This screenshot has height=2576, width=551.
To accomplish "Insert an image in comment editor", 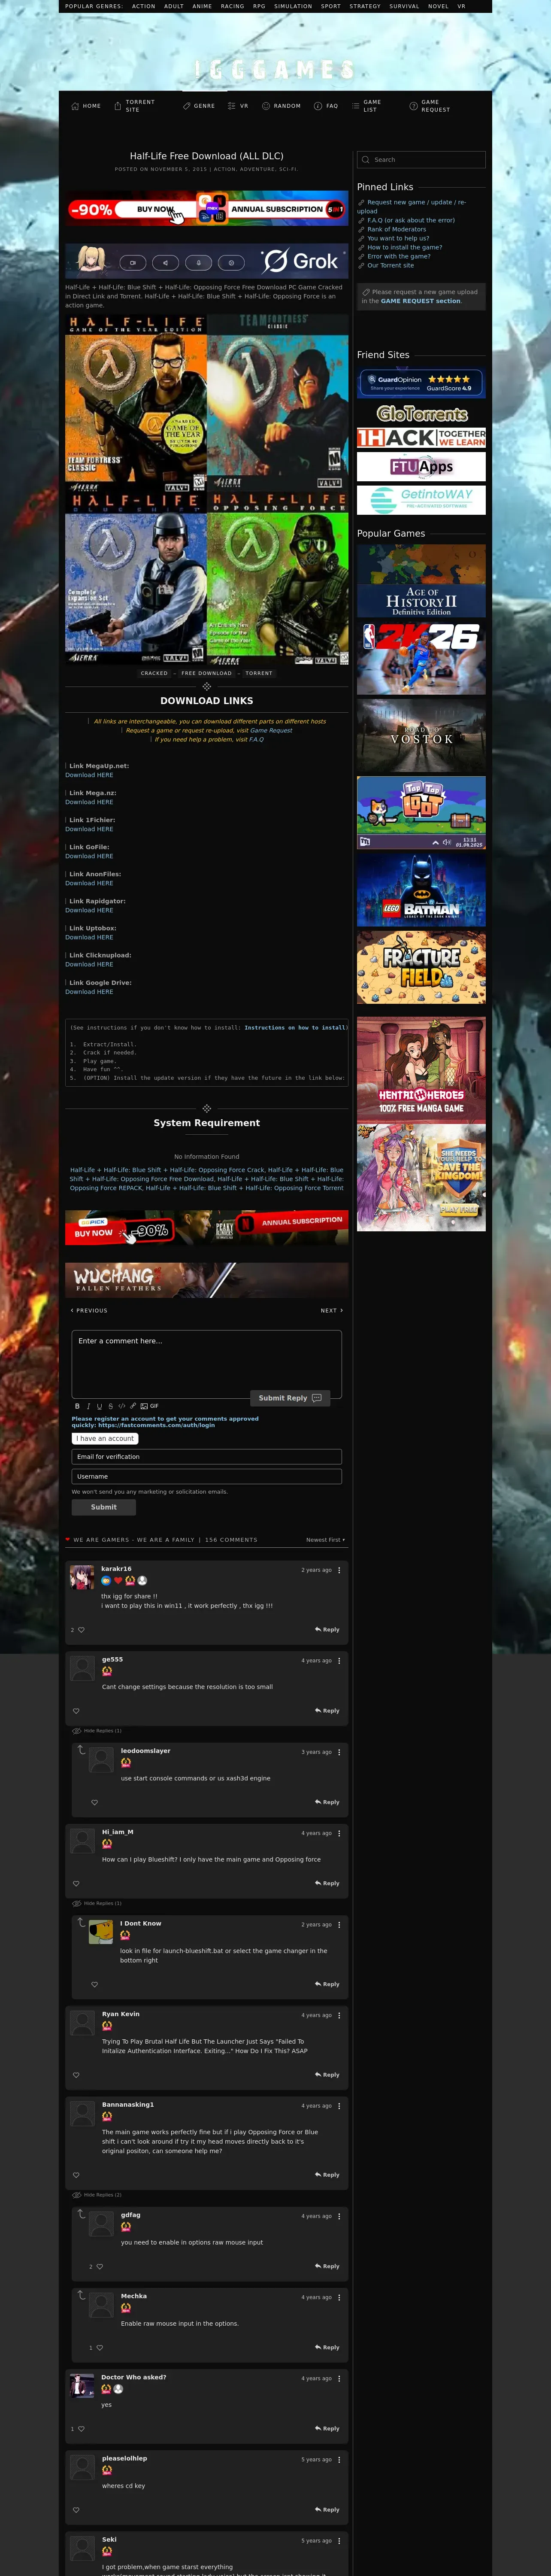I will tap(144, 1406).
